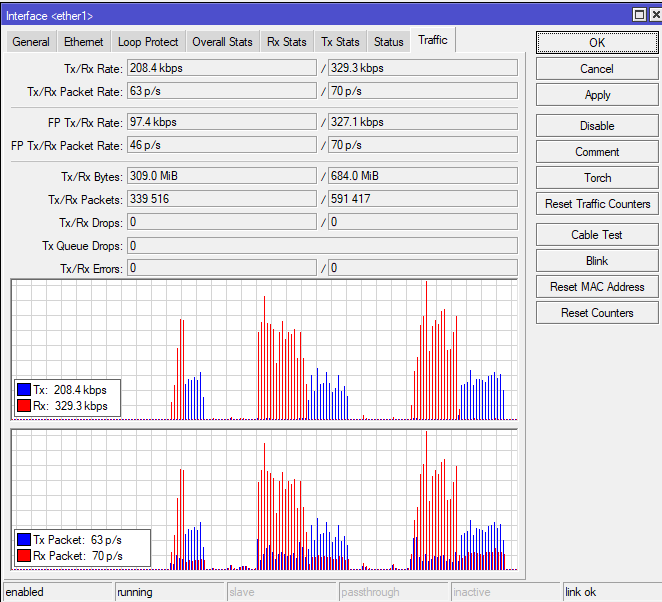Image resolution: width=662 pixels, height=602 pixels.
Task: Select the FP Rx Packet Rate field beside 46 p/s
Action: tap(423, 145)
